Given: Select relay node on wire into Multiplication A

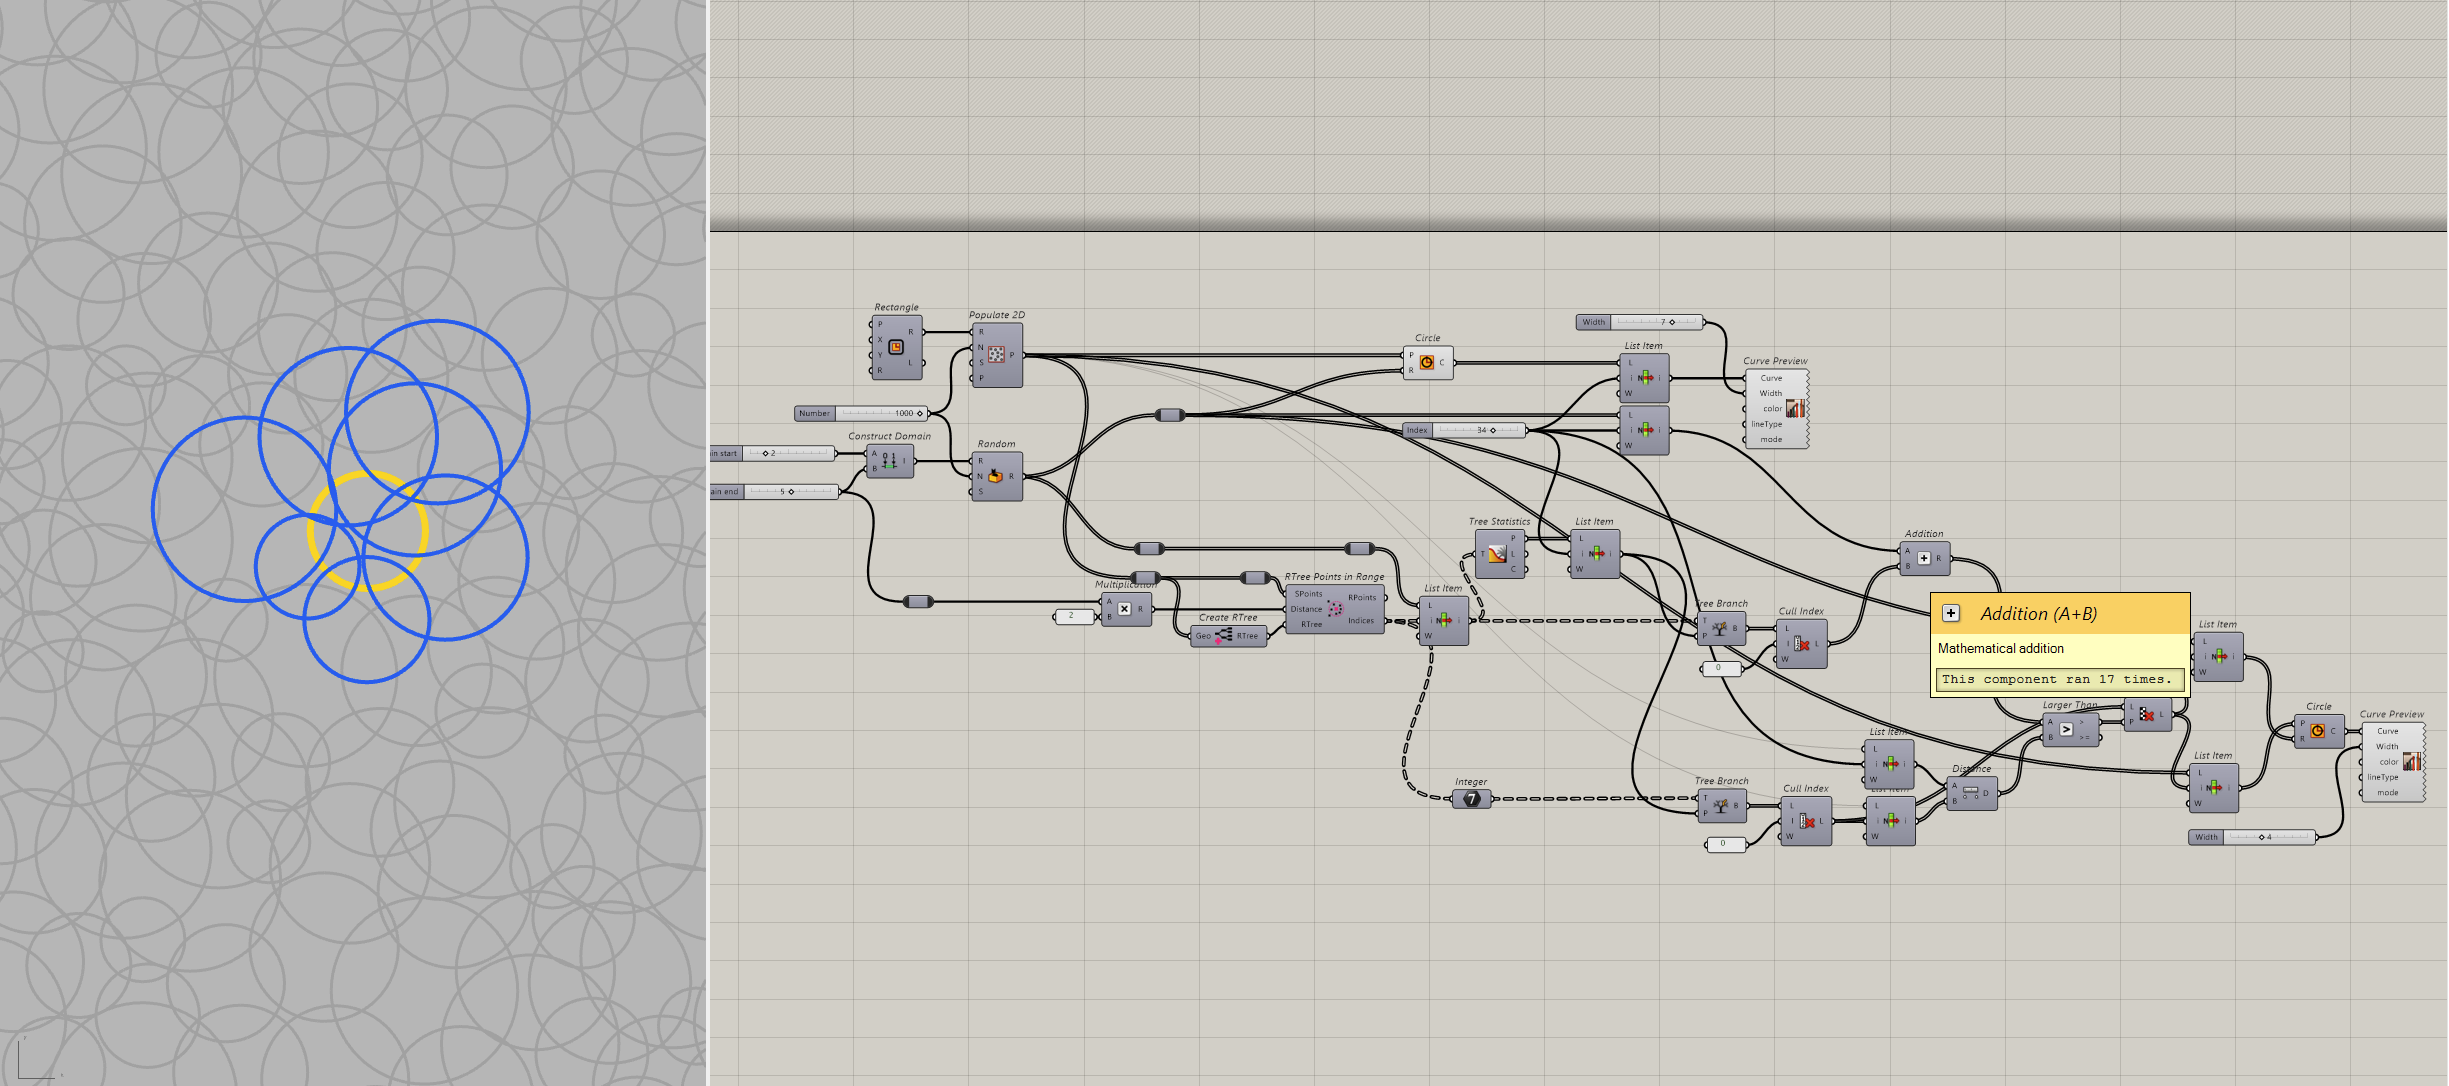Looking at the screenshot, I should coord(918,601).
